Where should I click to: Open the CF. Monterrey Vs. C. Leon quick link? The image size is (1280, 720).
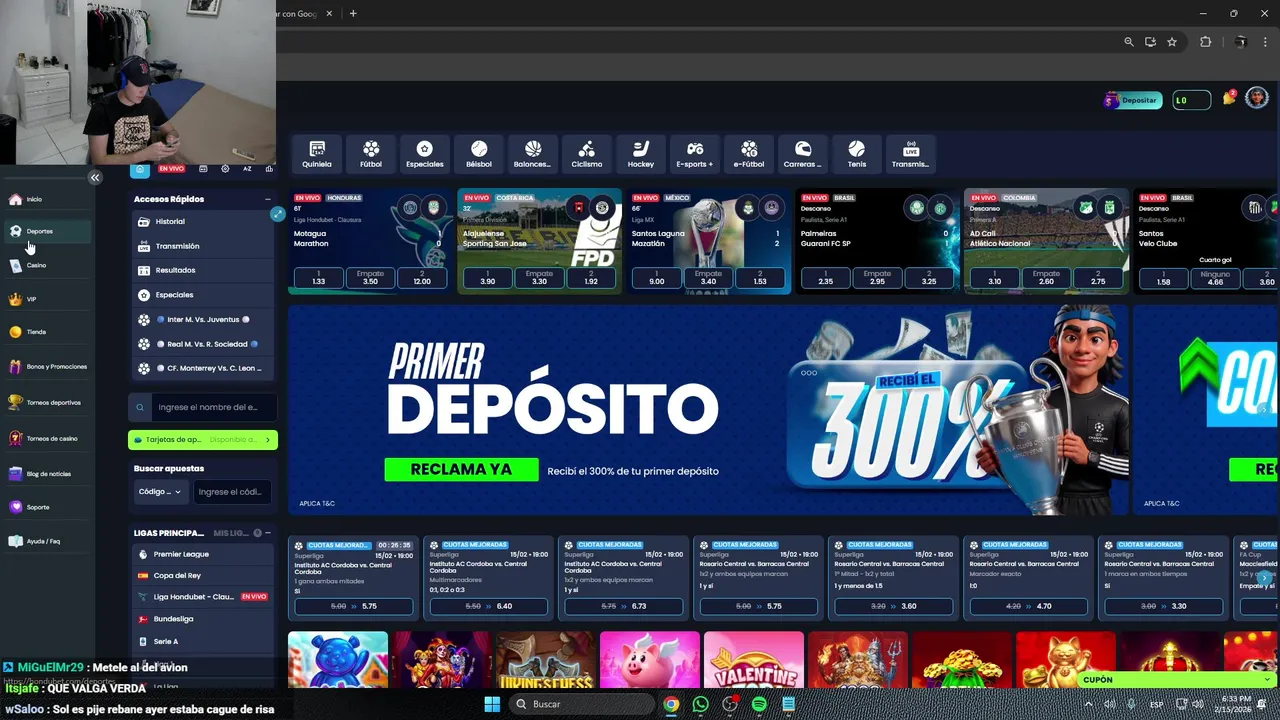click(203, 368)
